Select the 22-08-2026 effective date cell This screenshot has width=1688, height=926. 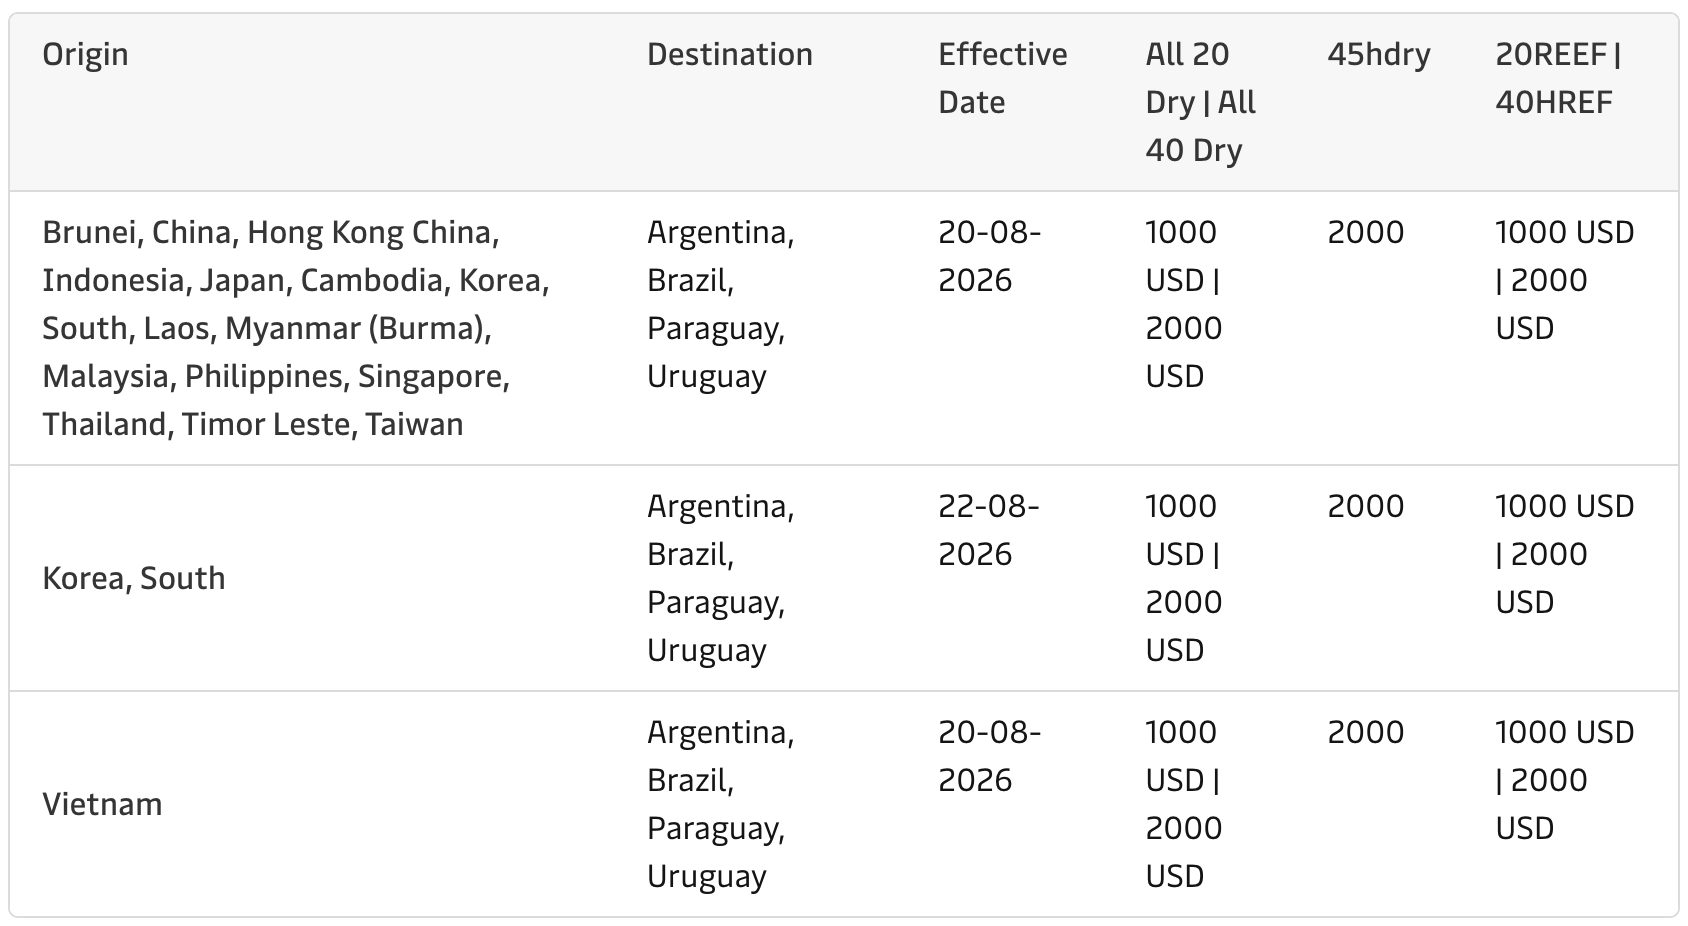coord(989,530)
